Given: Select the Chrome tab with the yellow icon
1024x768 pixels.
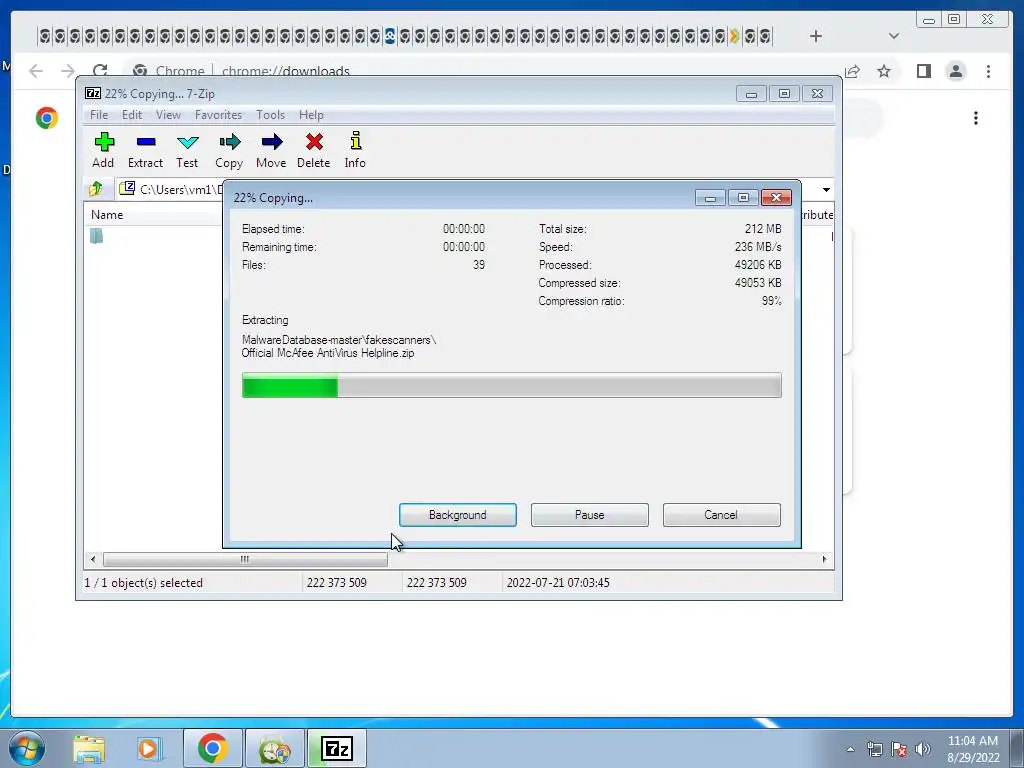Looking at the screenshot, I should click(x=735, y=36).
